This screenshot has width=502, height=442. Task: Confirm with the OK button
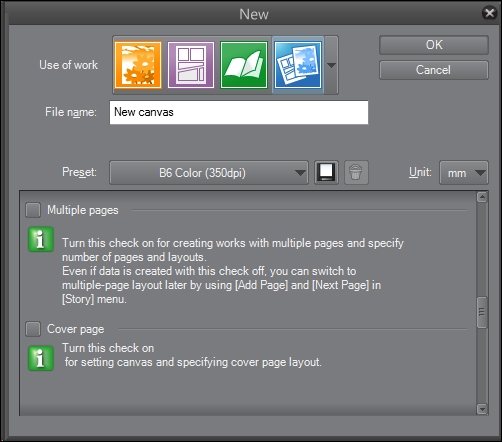434,45
